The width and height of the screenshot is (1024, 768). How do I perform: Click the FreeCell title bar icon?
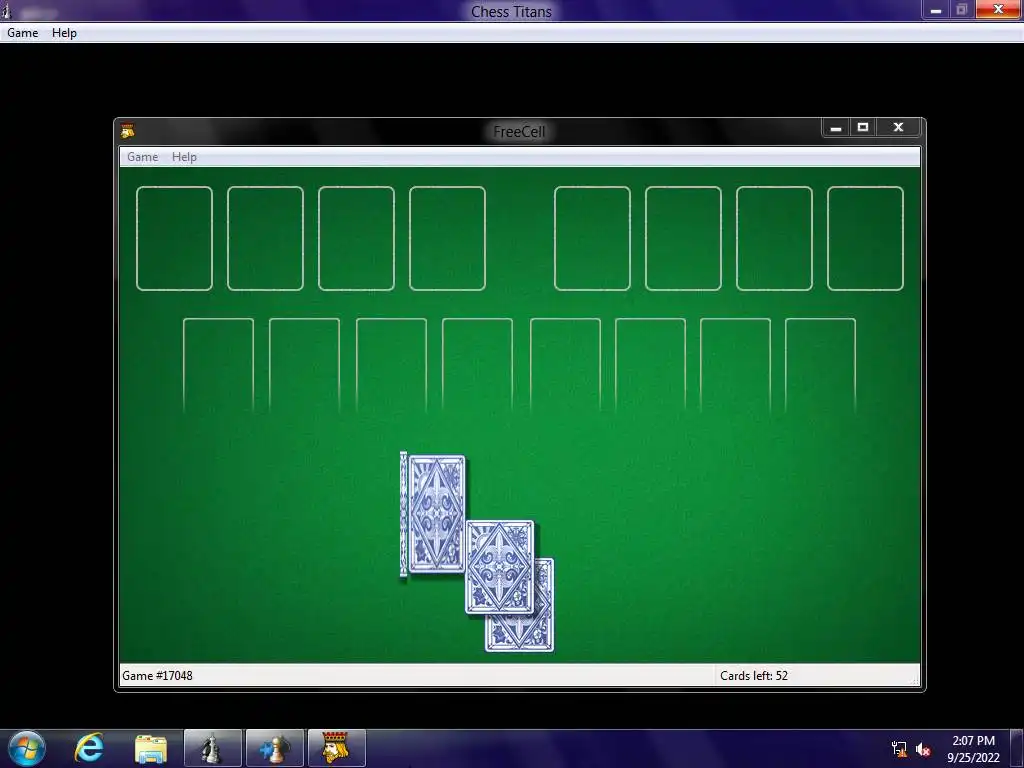click(x=128, y=131)
